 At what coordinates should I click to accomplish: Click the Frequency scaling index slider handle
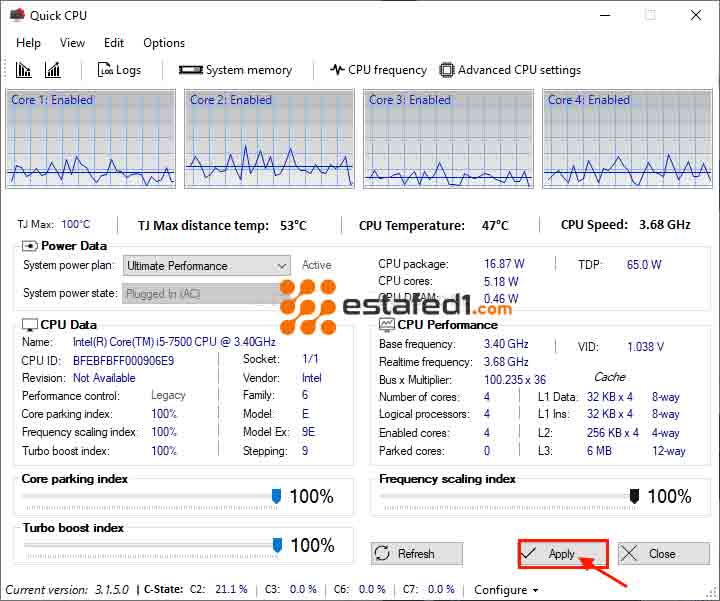point(634,496)
